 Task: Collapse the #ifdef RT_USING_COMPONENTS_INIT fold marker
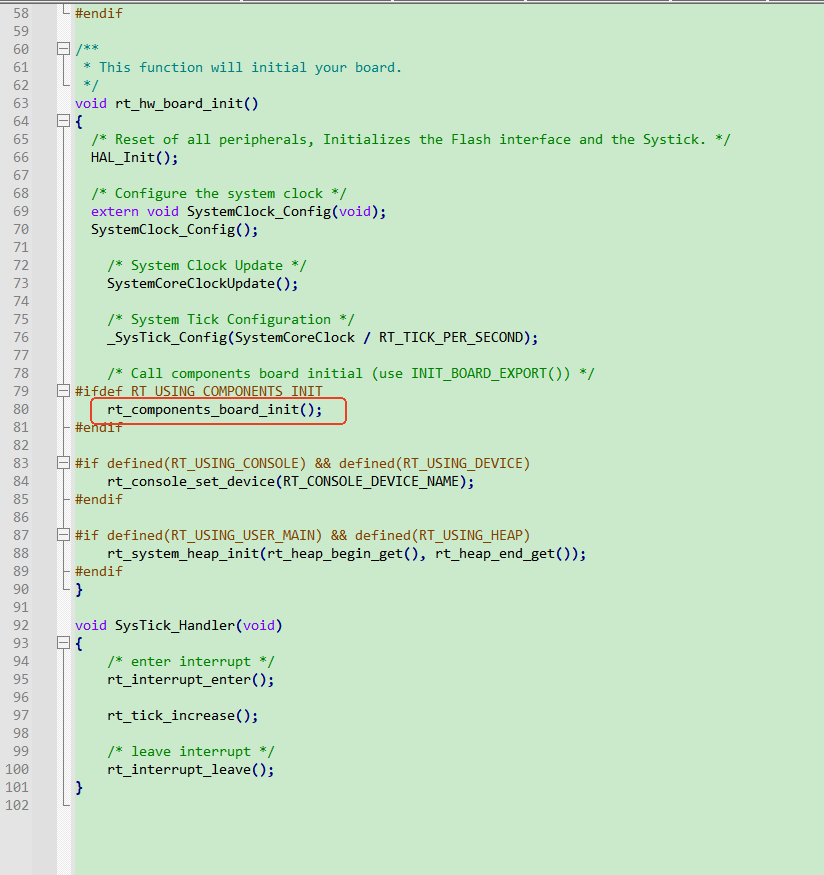click(x=63, y=391)
